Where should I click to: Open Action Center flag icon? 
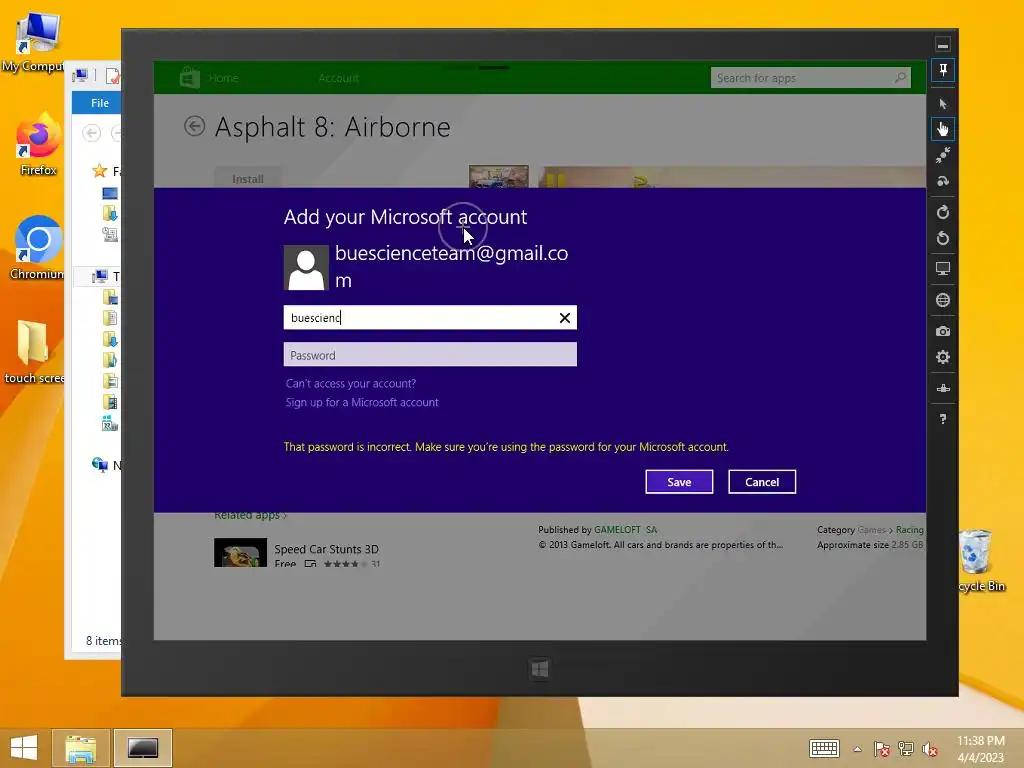click(x=881, y=749)
